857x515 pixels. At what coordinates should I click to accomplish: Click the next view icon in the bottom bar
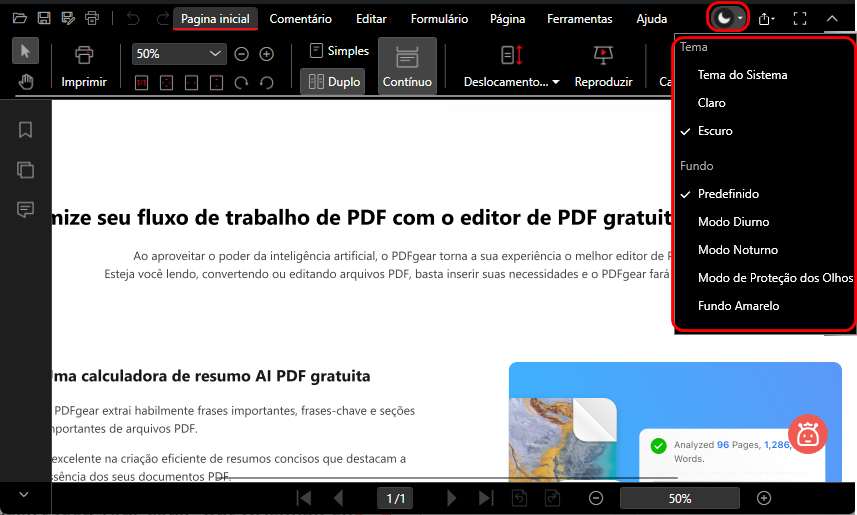(x=553, y=498)
